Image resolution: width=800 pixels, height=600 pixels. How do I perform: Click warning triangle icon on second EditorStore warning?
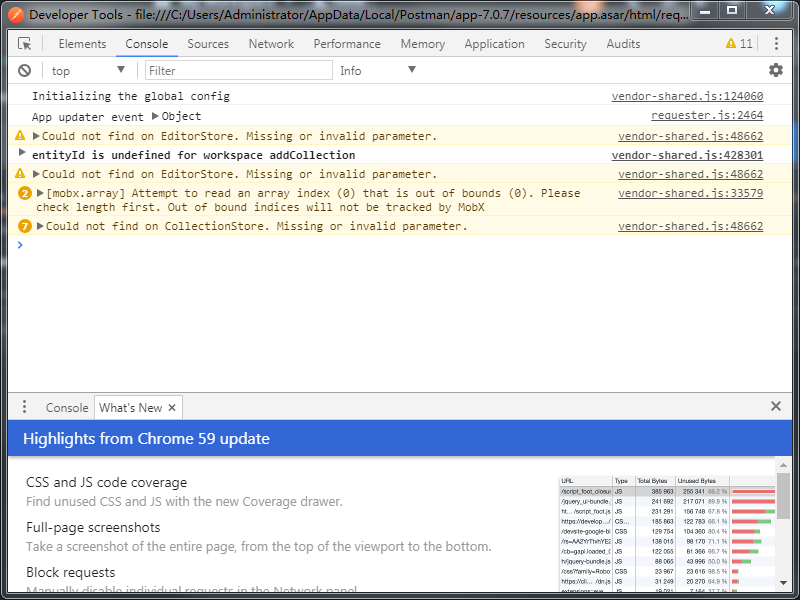pos(20,173)
